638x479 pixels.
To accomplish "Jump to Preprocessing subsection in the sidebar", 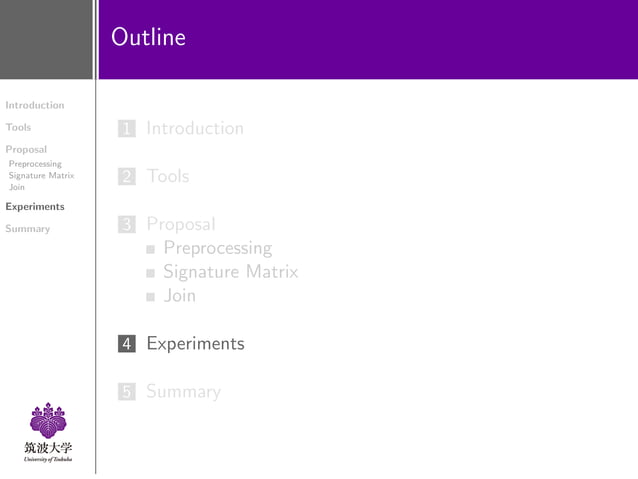I will pos(35,163).
